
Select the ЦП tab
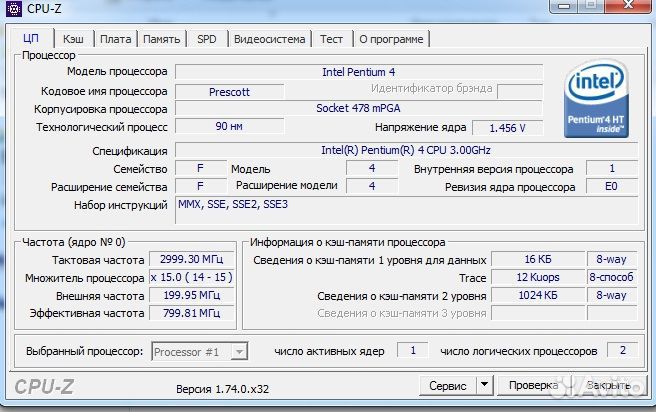pyautogui.click(x=31, y=38)
